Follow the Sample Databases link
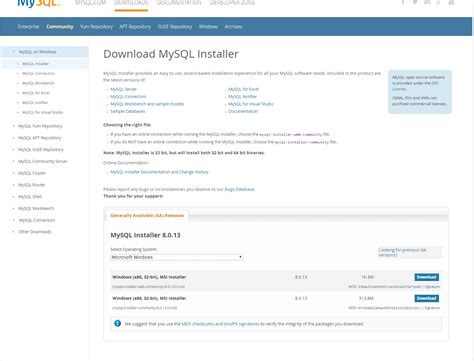Viewport: 474px width, 361px height. pyautogui.click(x=128, y=111)
